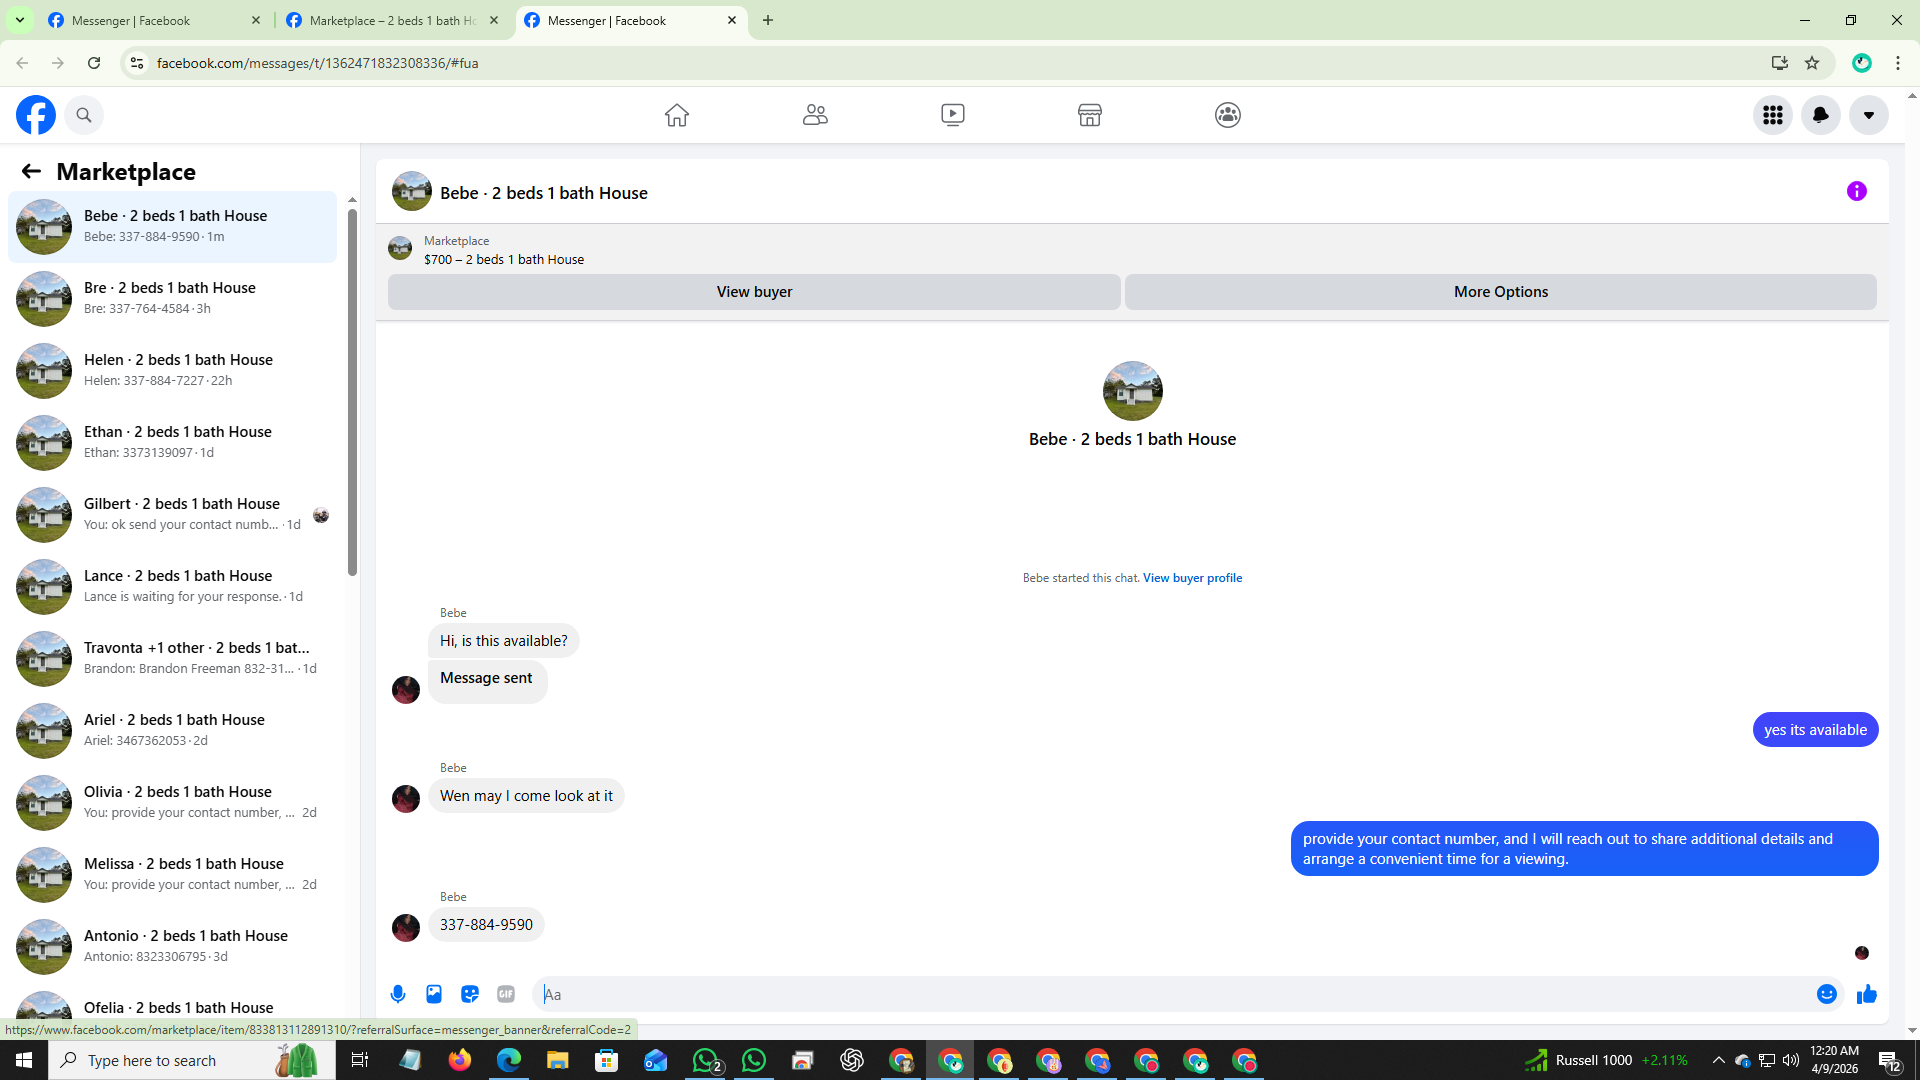Click the More Options button
This screenshot has height=1080, width=1920.
tap(1500, 292)
